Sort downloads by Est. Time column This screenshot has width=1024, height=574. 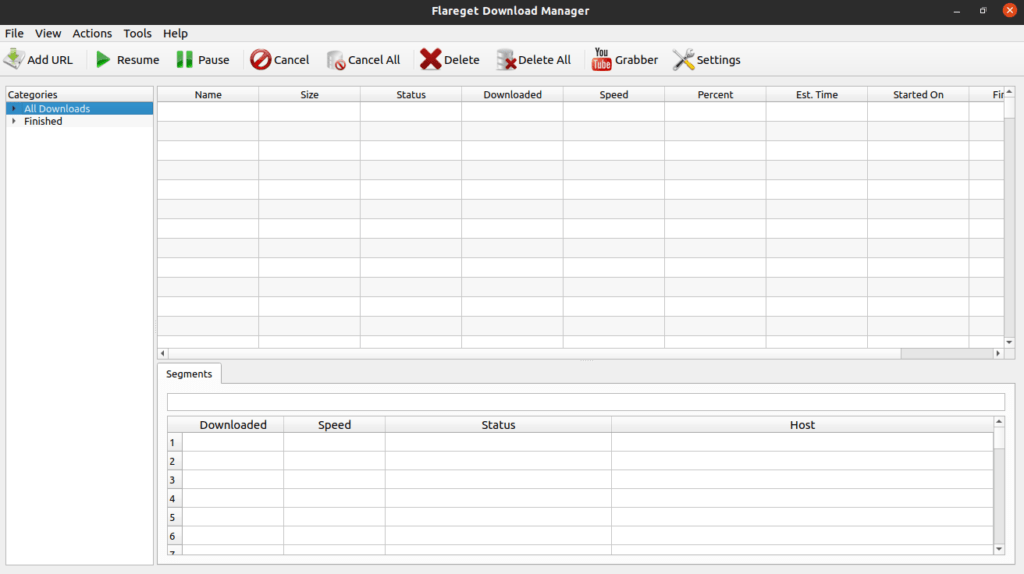tap(817, 95)
